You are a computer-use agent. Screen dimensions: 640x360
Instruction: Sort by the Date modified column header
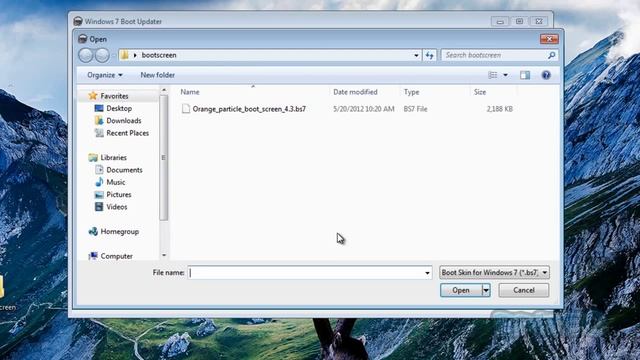355,92
